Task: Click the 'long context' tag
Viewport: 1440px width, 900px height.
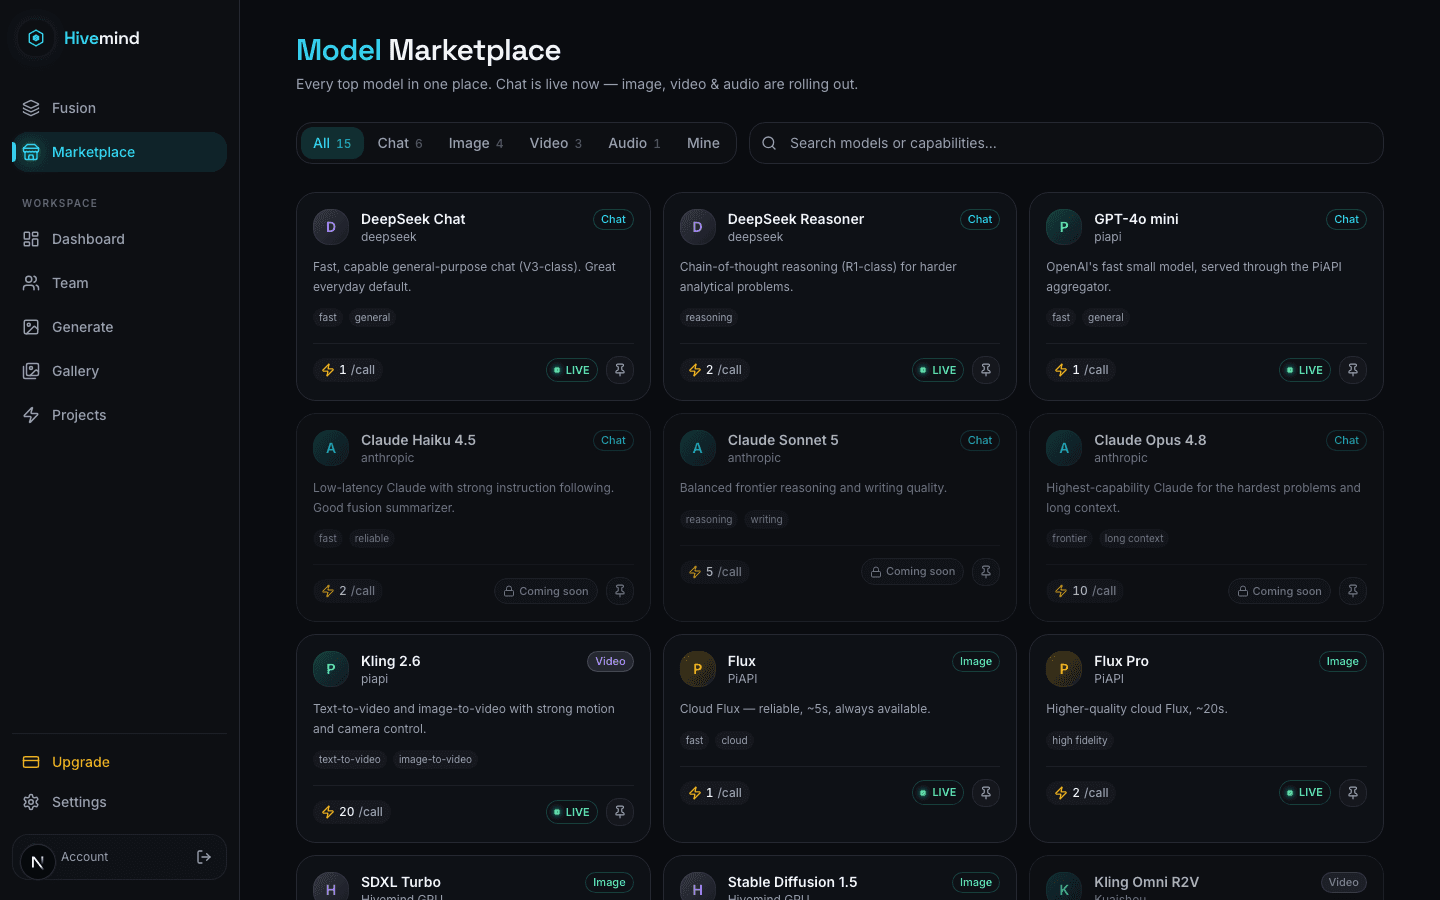Action: tap(1134, 539)
